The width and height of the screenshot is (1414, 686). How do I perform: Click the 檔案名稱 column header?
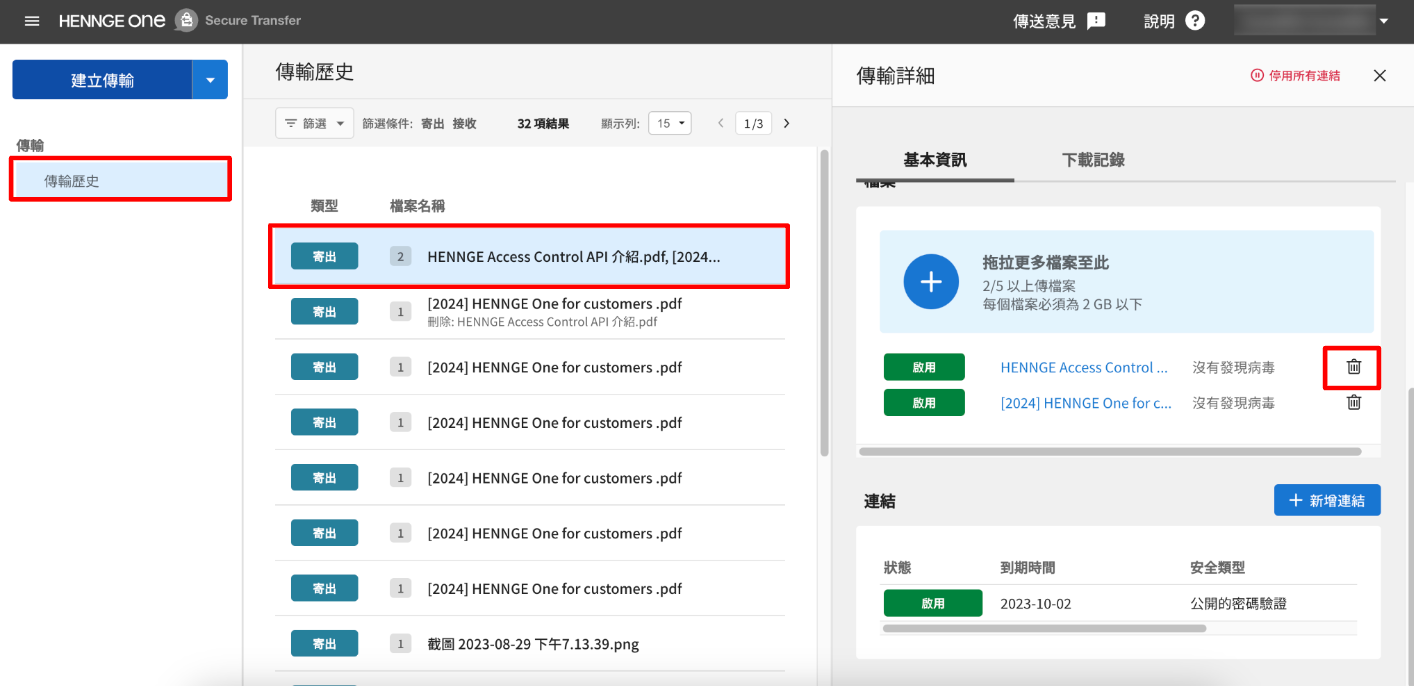tap(417, 206)
